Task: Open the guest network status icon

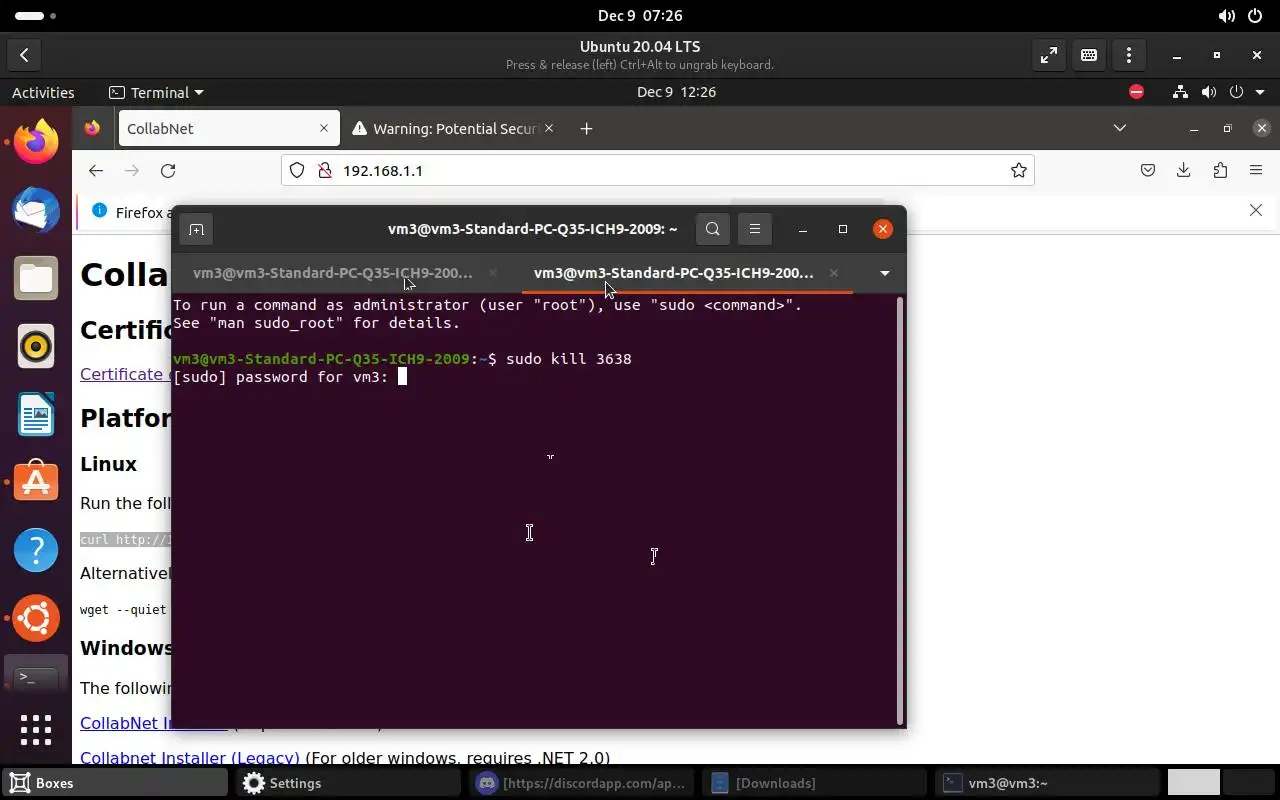Action: click(1181, 92)
